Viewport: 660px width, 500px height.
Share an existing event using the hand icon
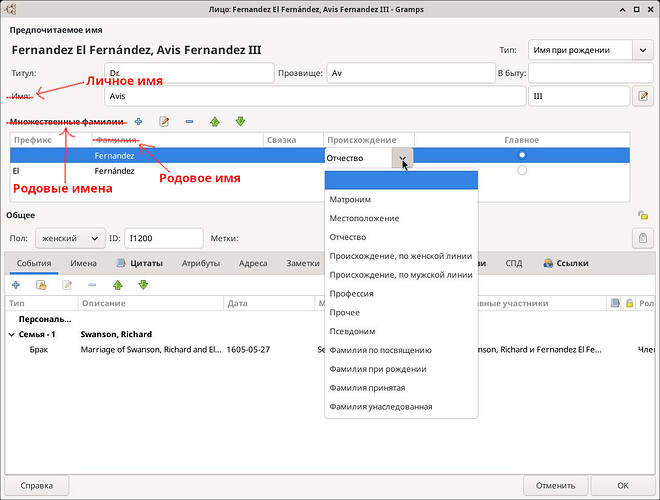[41, 285]
